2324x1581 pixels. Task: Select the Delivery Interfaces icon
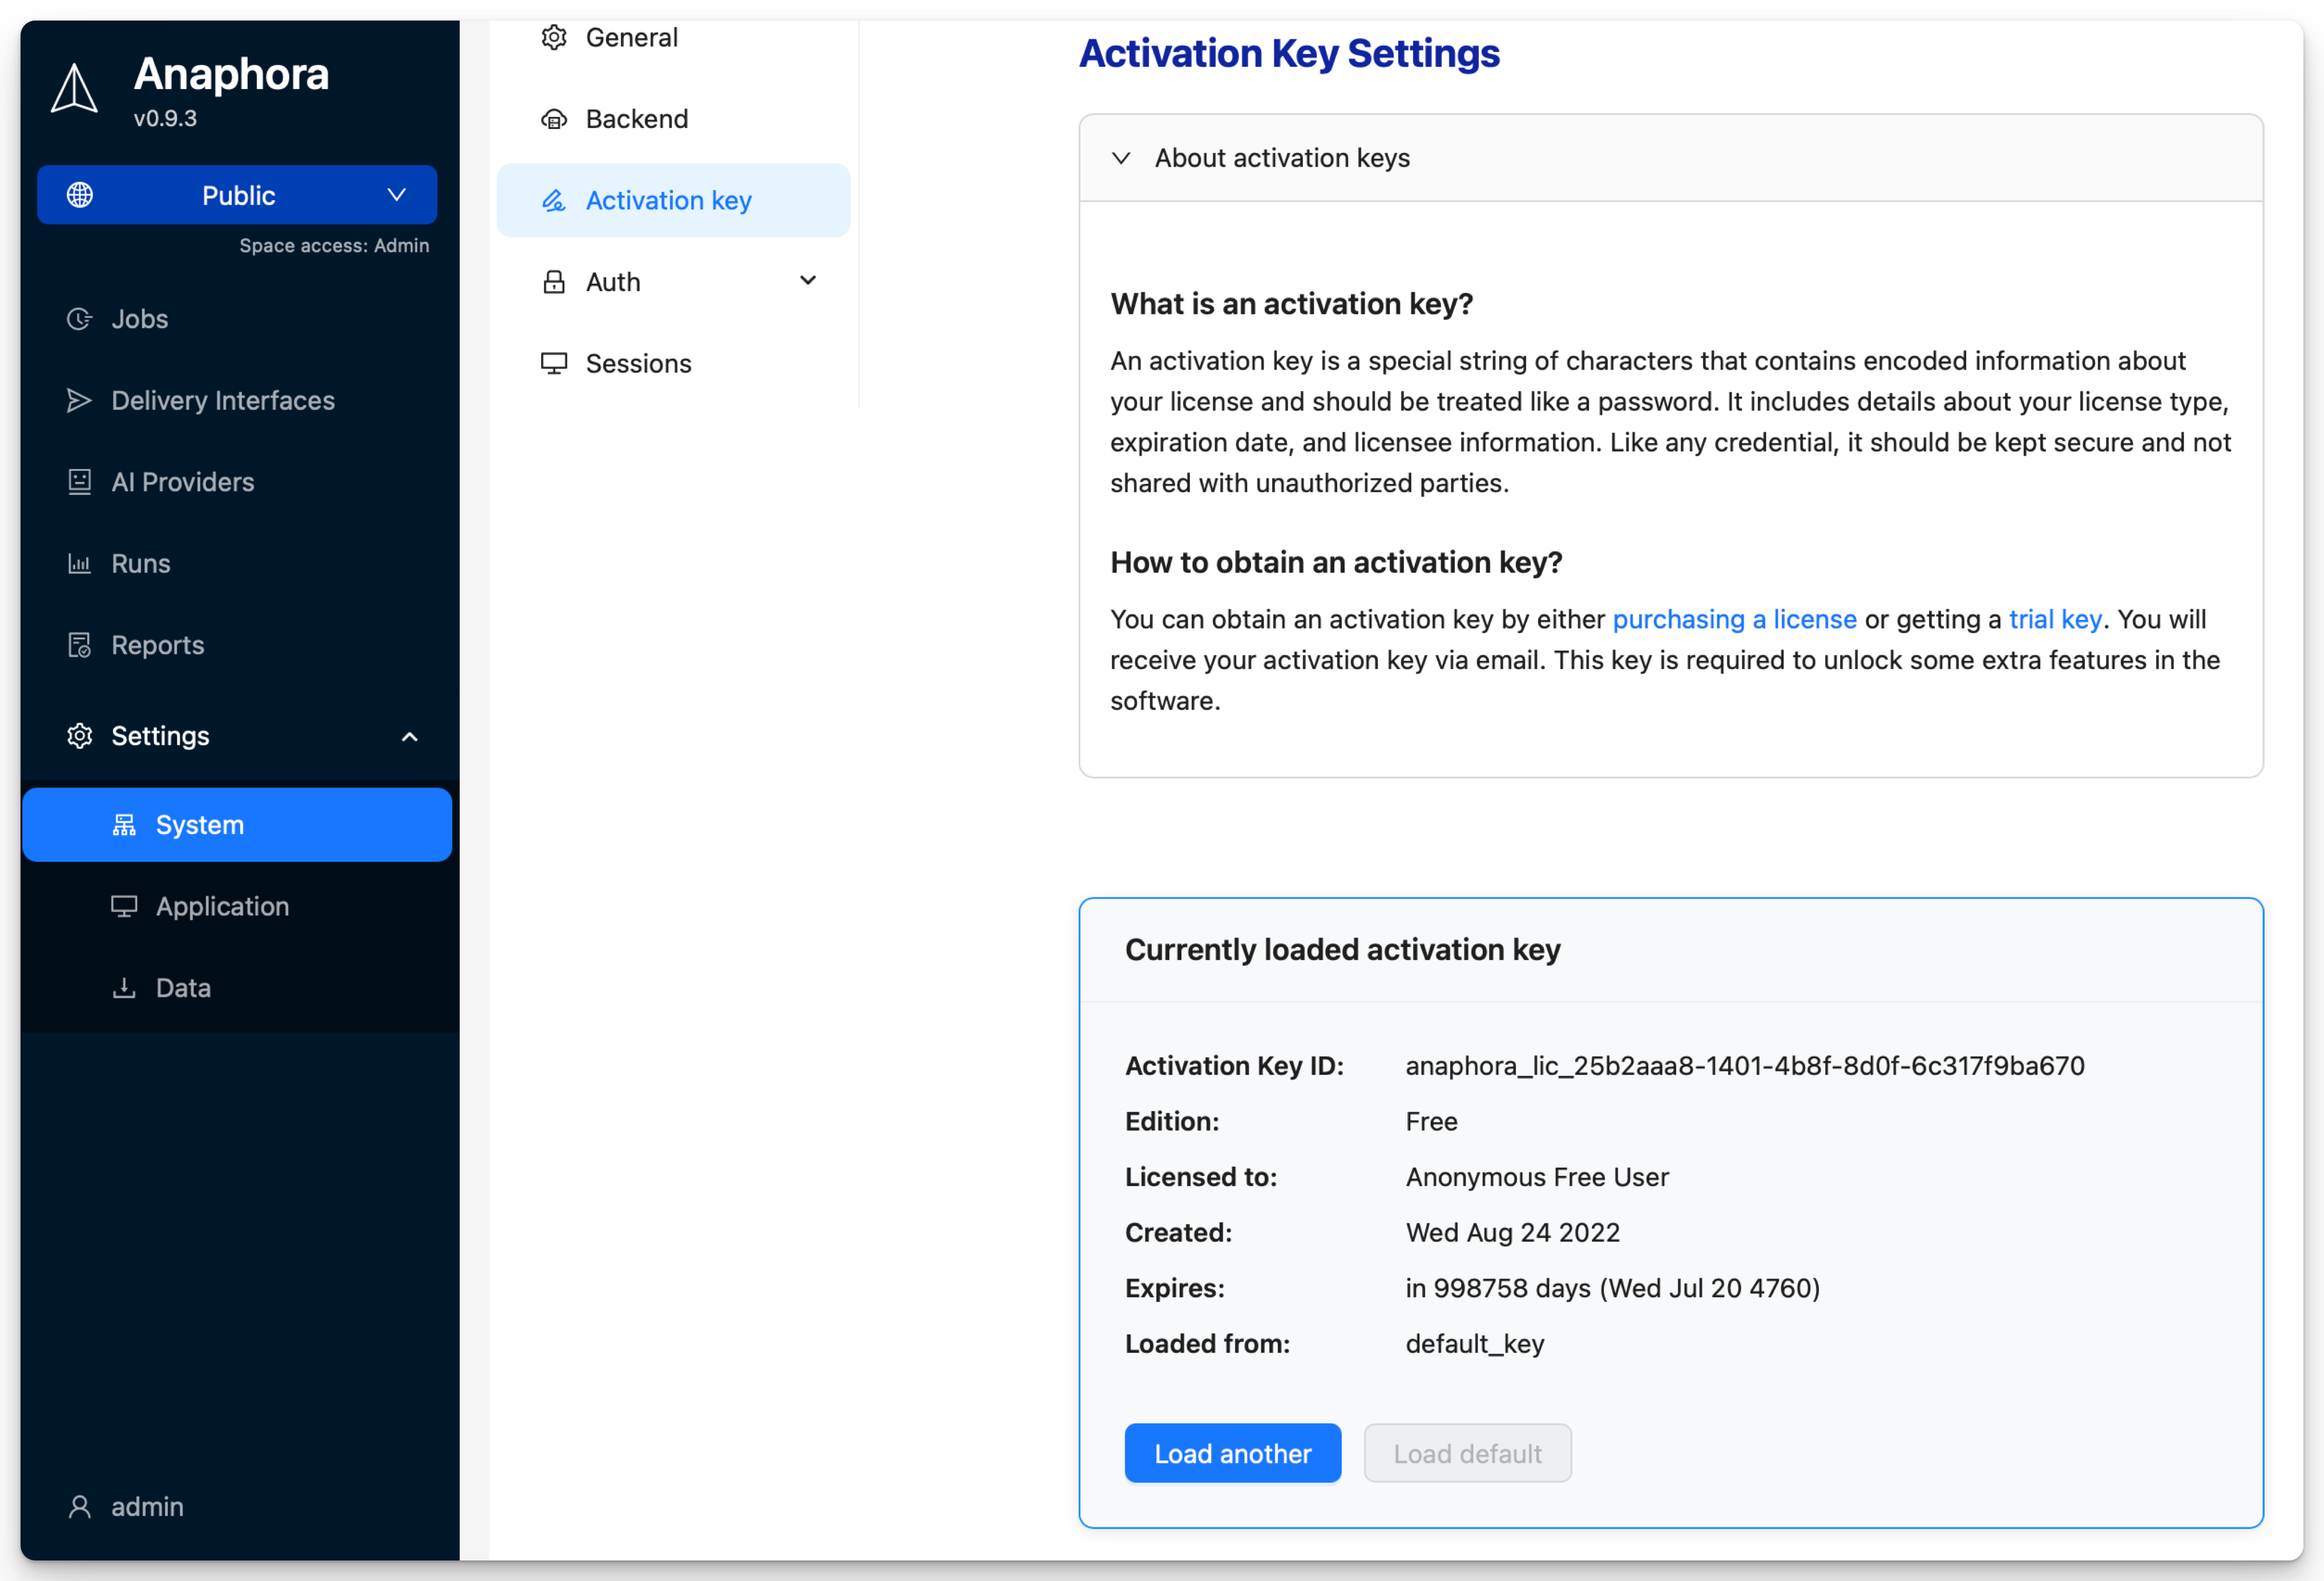[79, 400]
